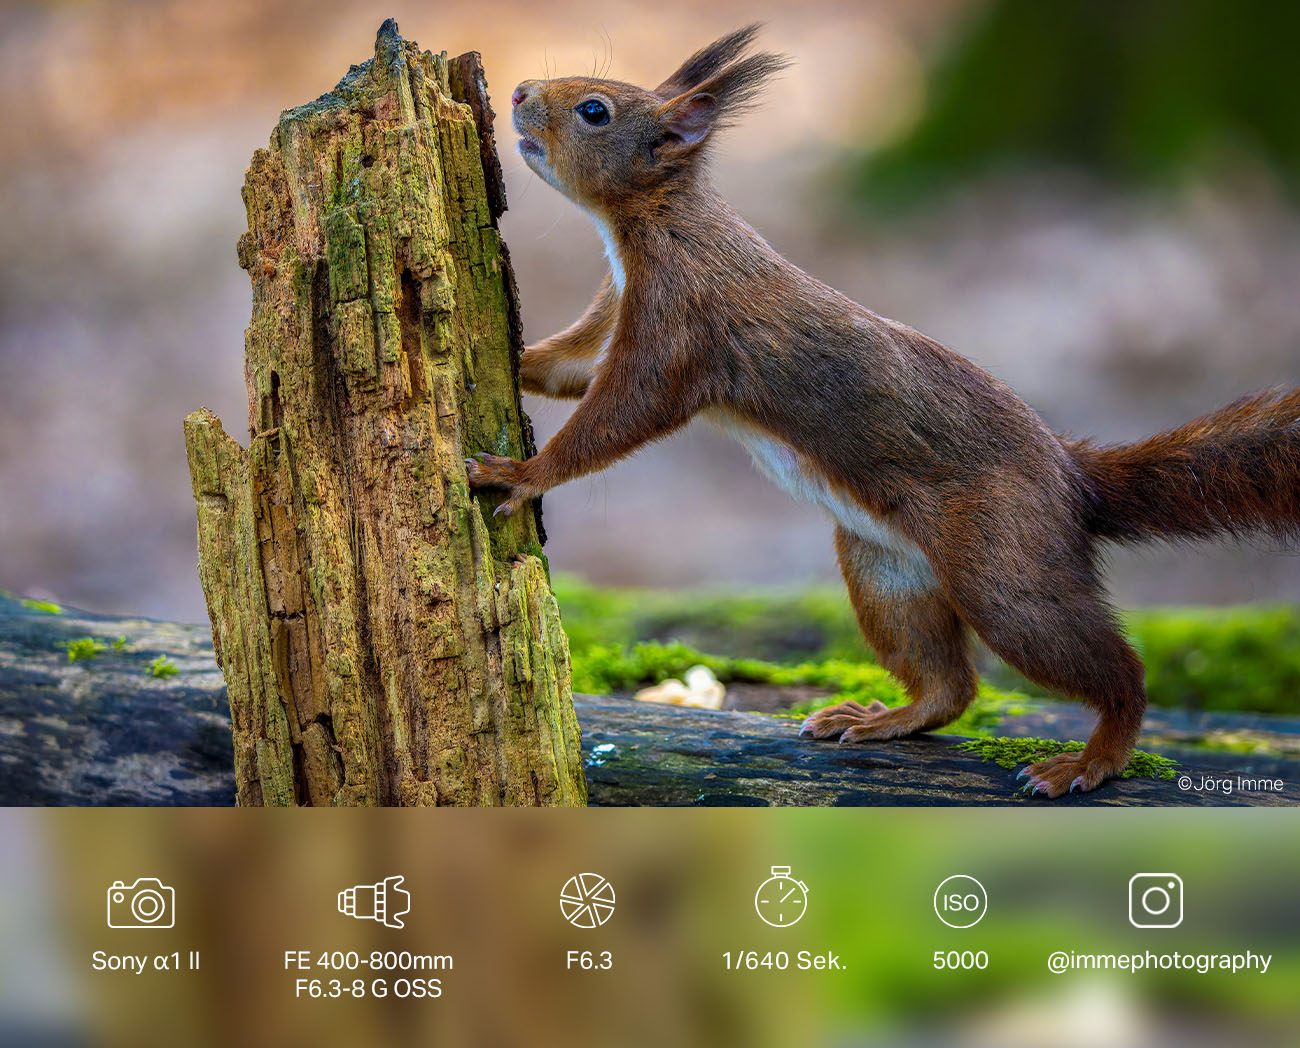This screenshot has width=1300, height=1048.
Task: Click the squirrel's front paw on the stump
Action: point(495,478)
